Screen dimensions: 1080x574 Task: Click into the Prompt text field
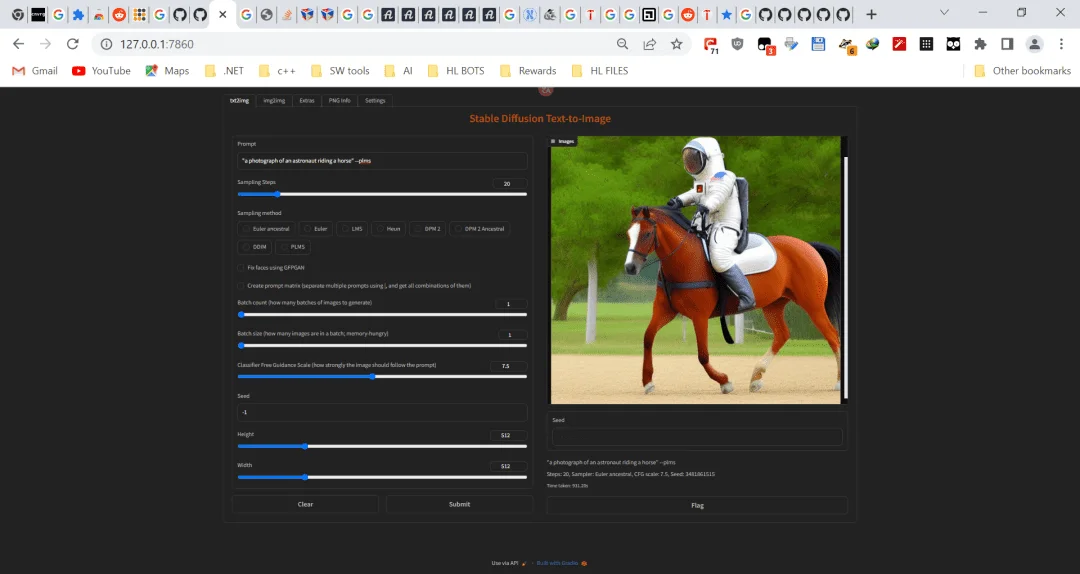pos(382,161)
